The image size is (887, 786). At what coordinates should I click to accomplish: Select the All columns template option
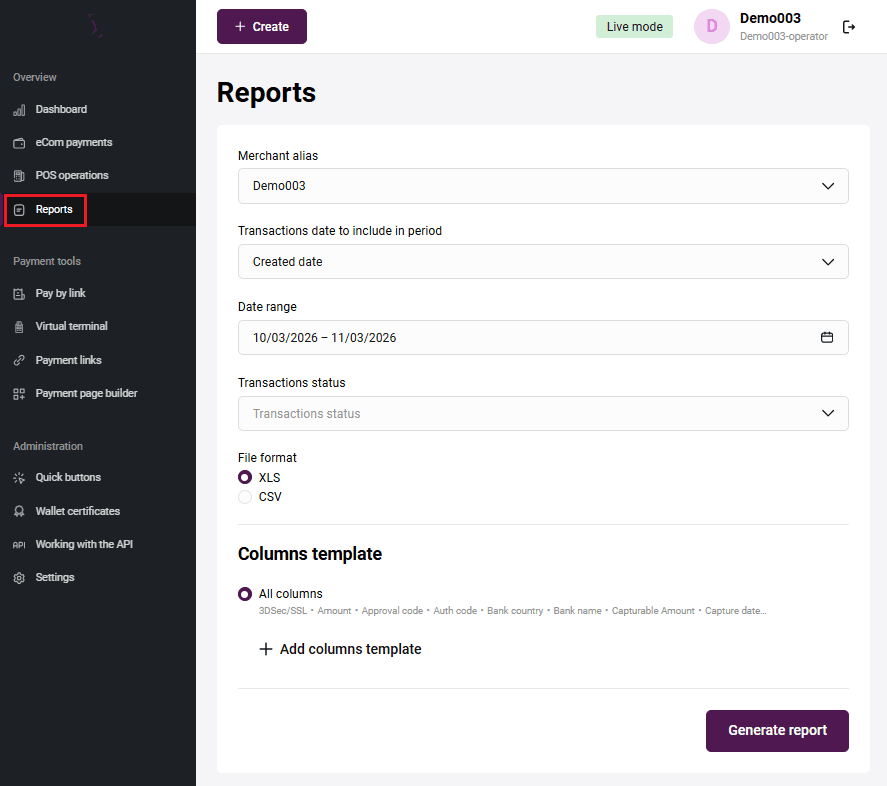245,594
